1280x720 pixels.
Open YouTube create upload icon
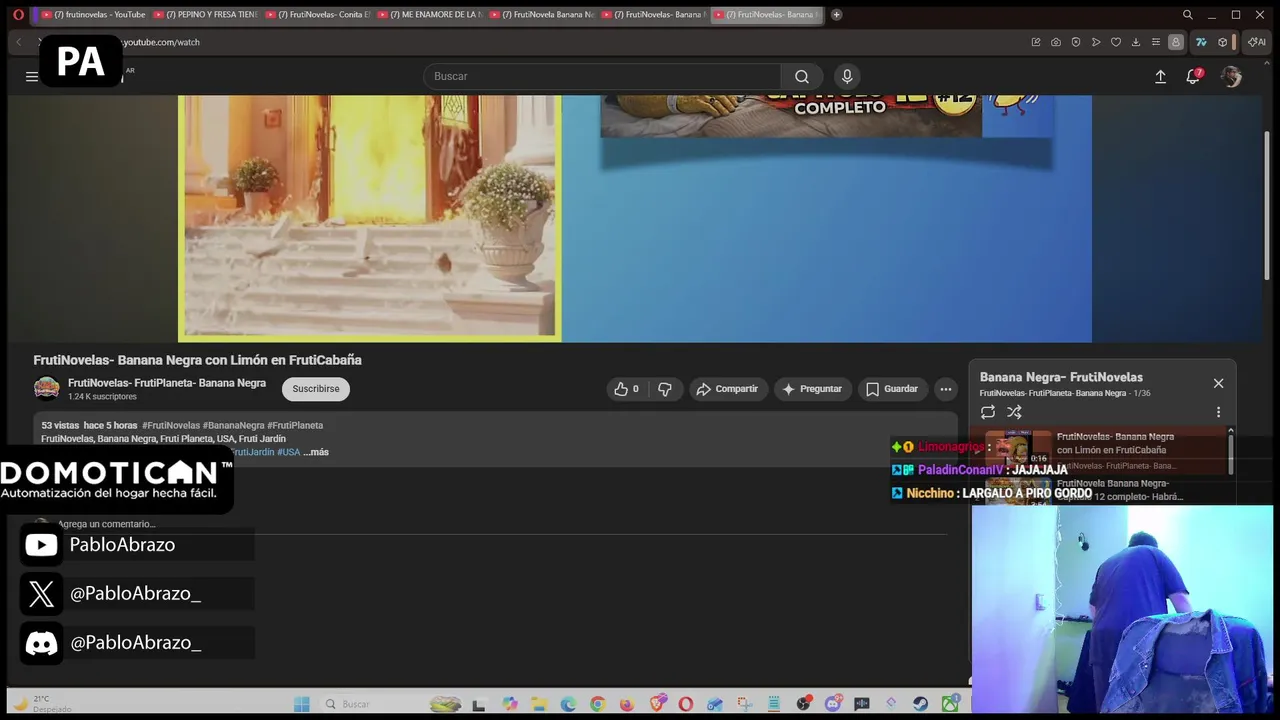pos(1160,76)
